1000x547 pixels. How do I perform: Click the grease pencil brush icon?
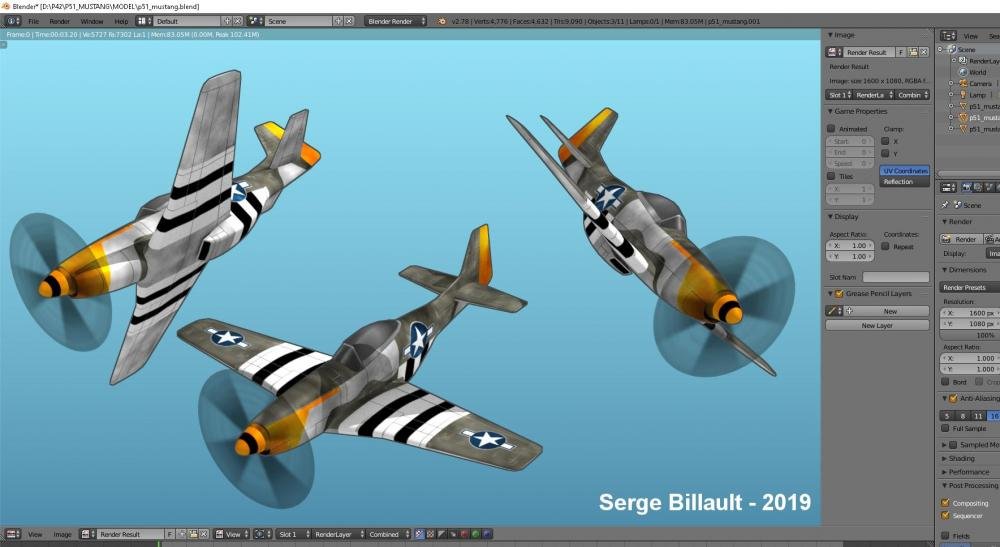[832, 311]
